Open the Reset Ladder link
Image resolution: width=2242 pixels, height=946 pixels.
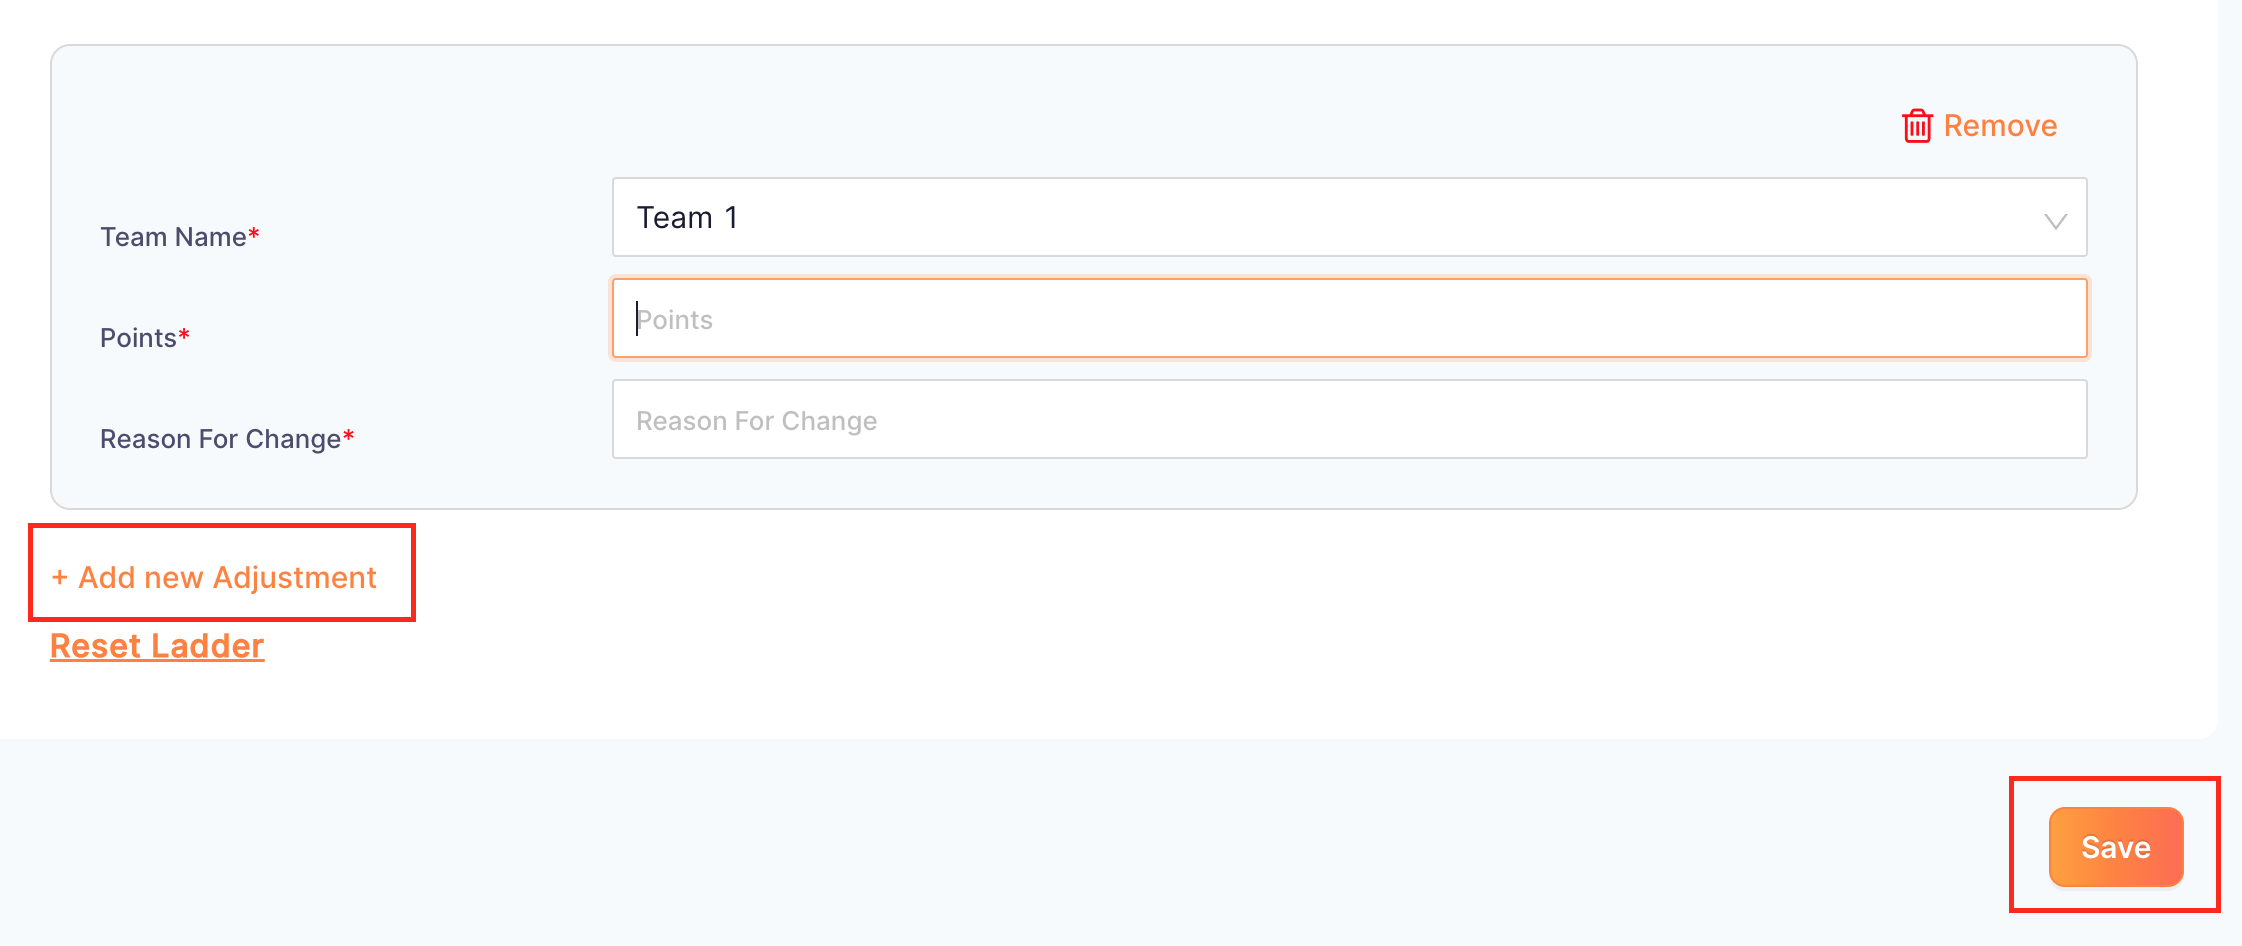click(157, 646)
